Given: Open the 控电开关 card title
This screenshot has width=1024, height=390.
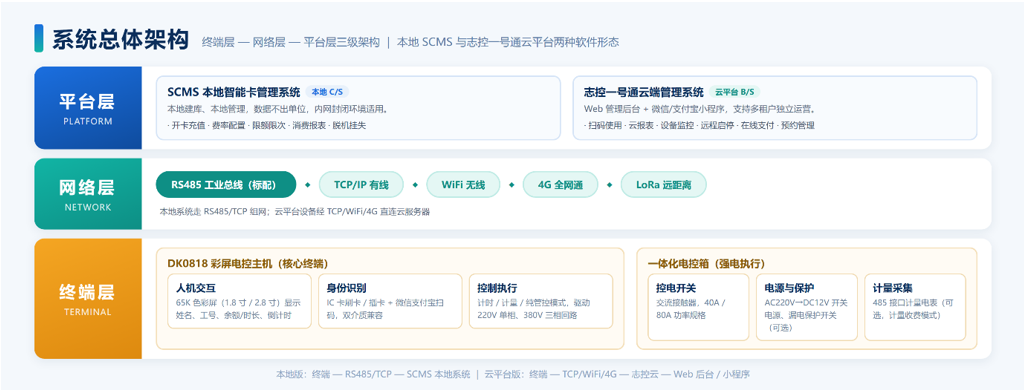Looking at the screenshot, I should coord(676,288).
